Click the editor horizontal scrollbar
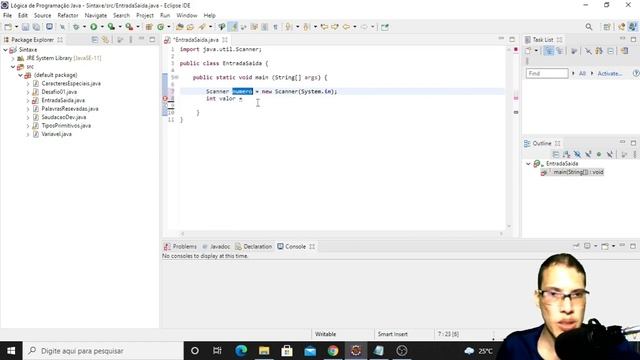 [x=342, y=234]
